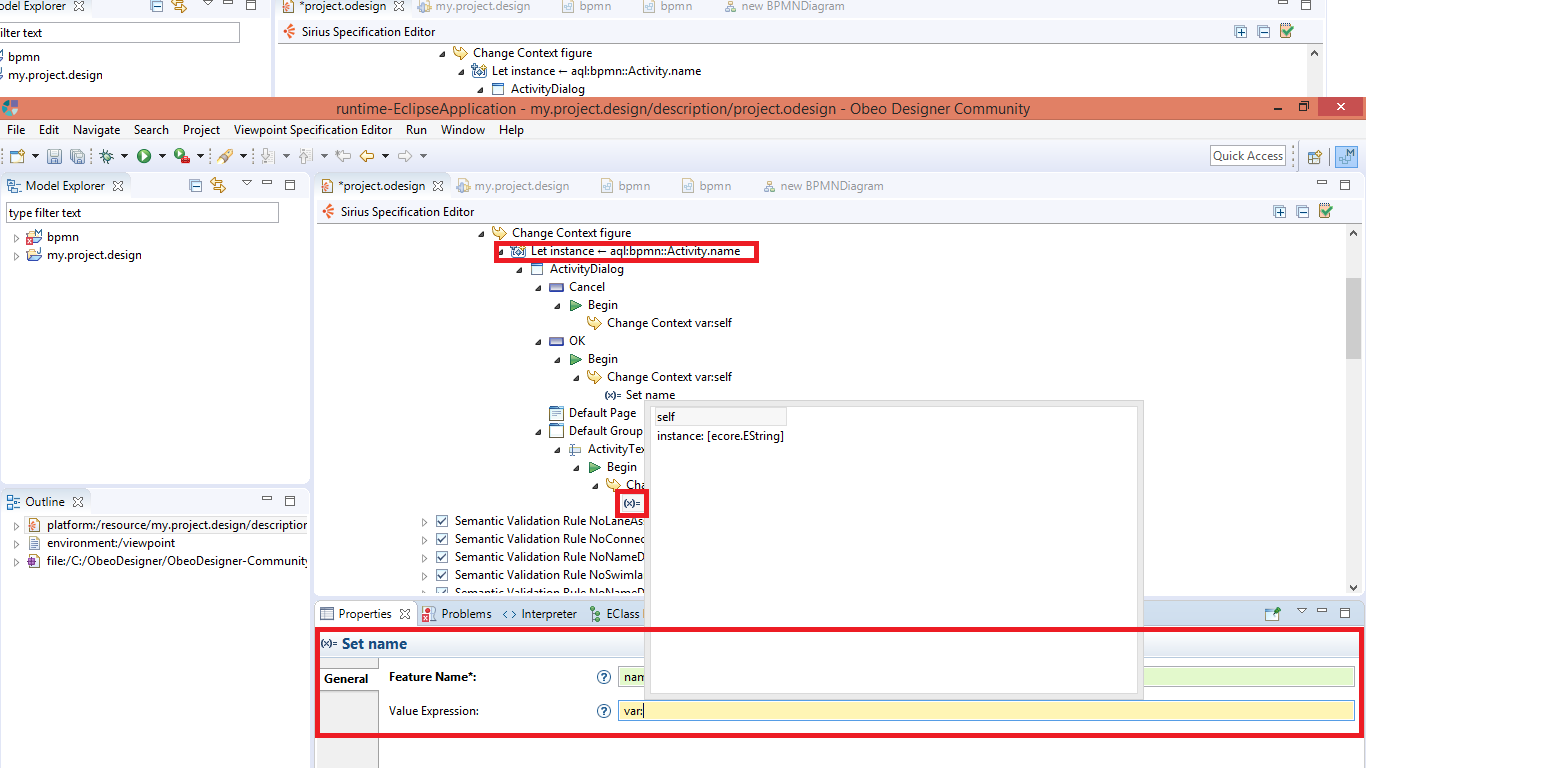Toggle Link with Editor in Model Explorer
This screenshot has width=1548, height=768.
218,185
